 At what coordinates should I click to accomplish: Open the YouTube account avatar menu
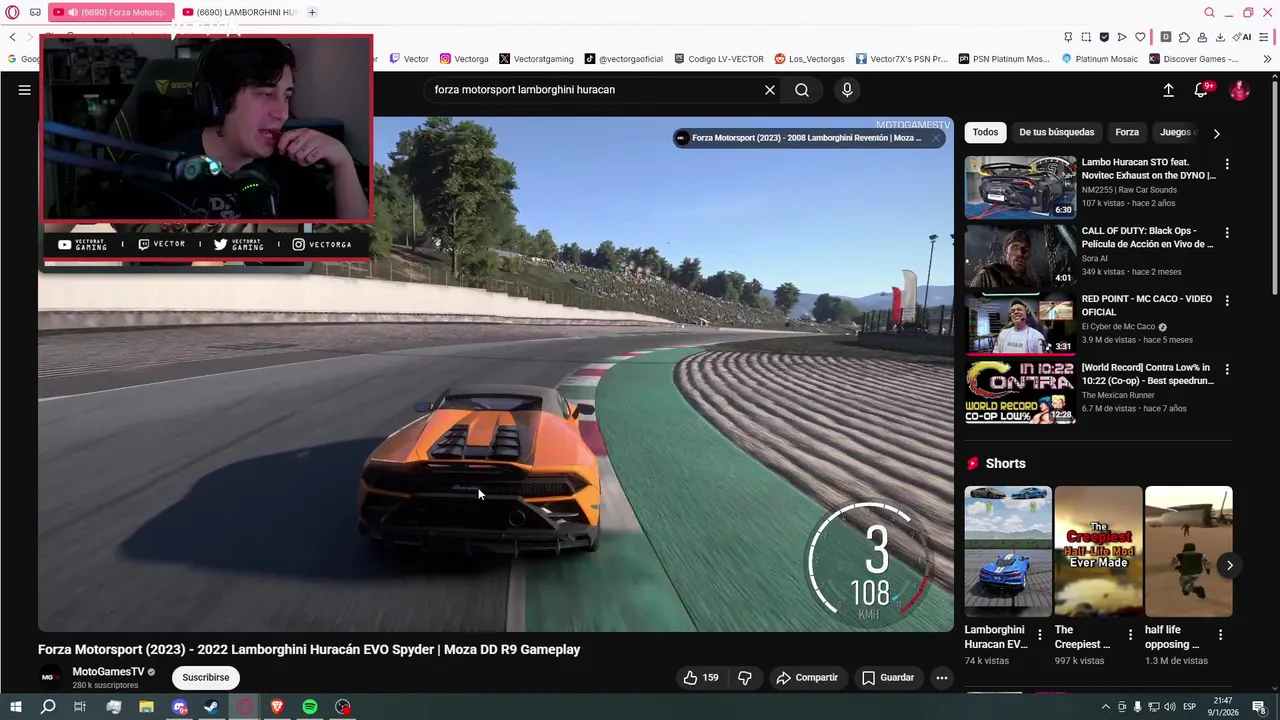pos(1239,90)
